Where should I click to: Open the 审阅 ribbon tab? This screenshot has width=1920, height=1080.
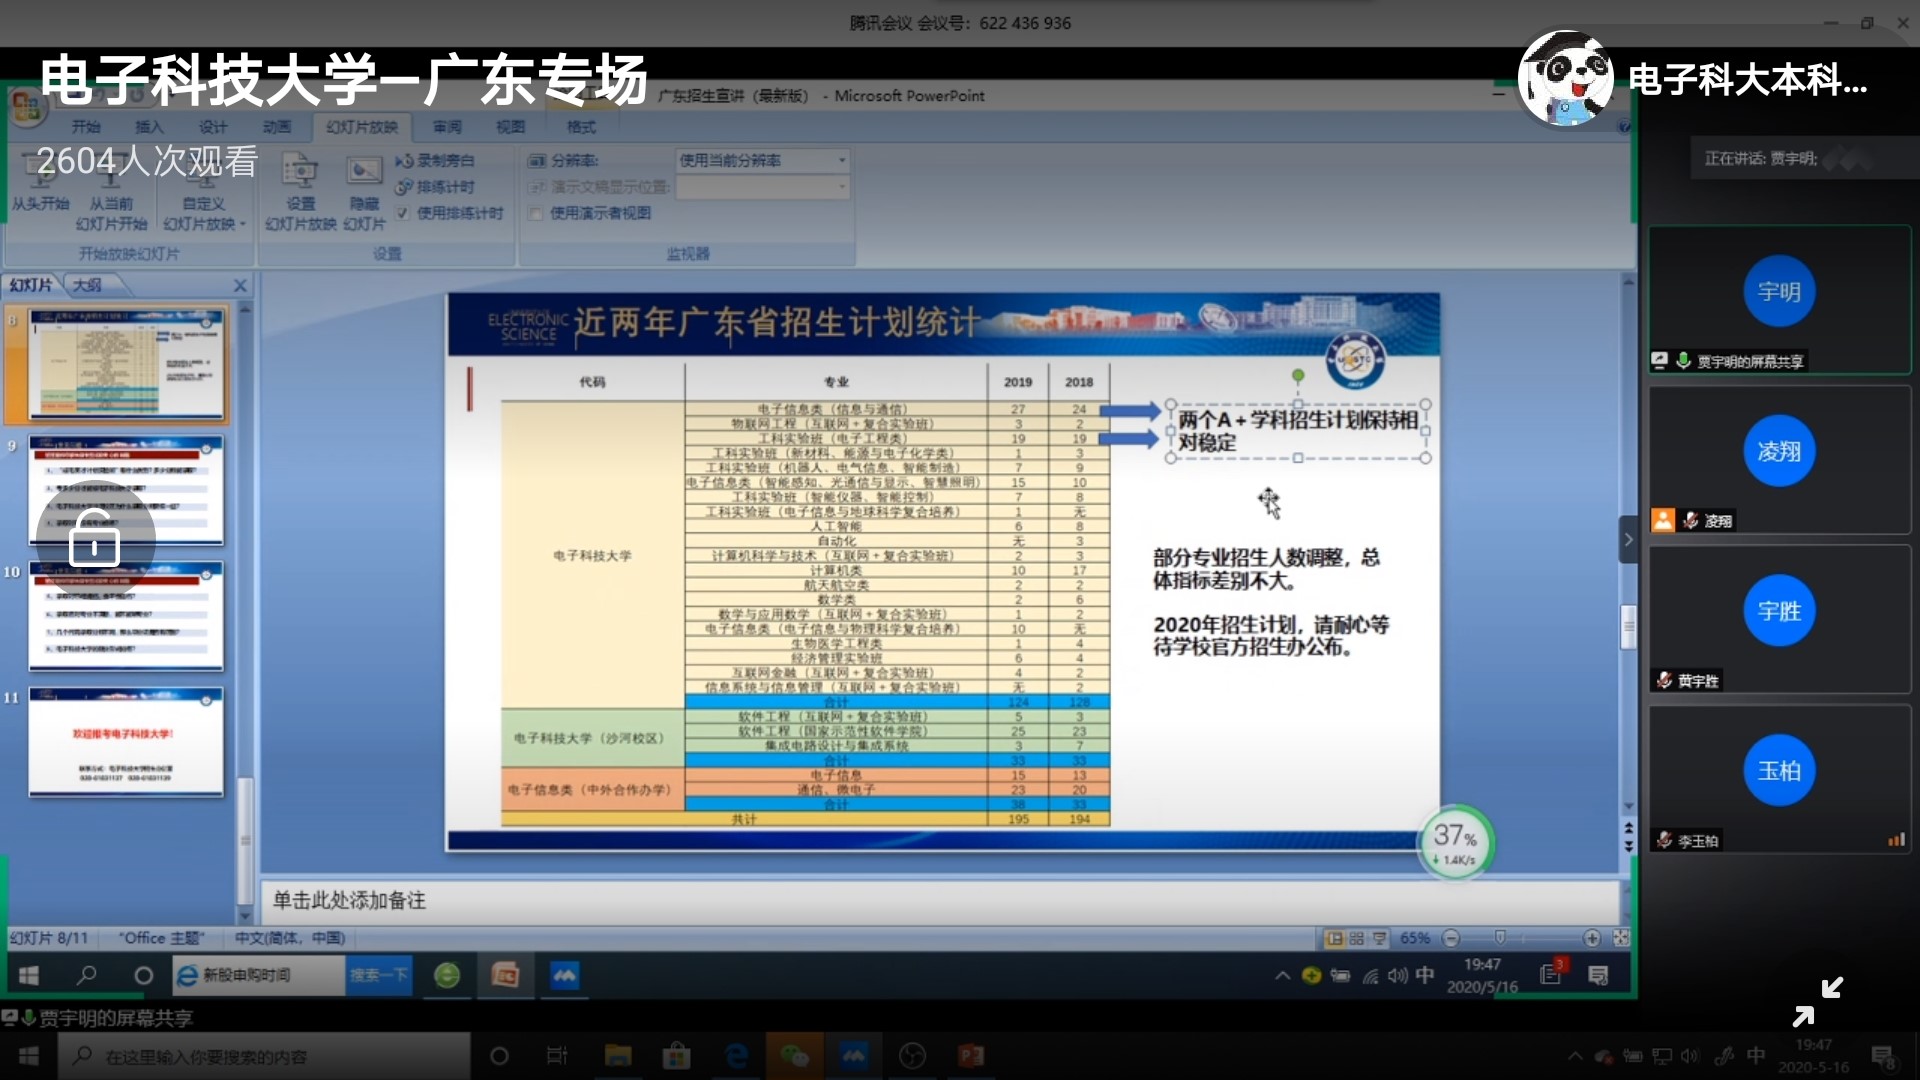(447, 127)
